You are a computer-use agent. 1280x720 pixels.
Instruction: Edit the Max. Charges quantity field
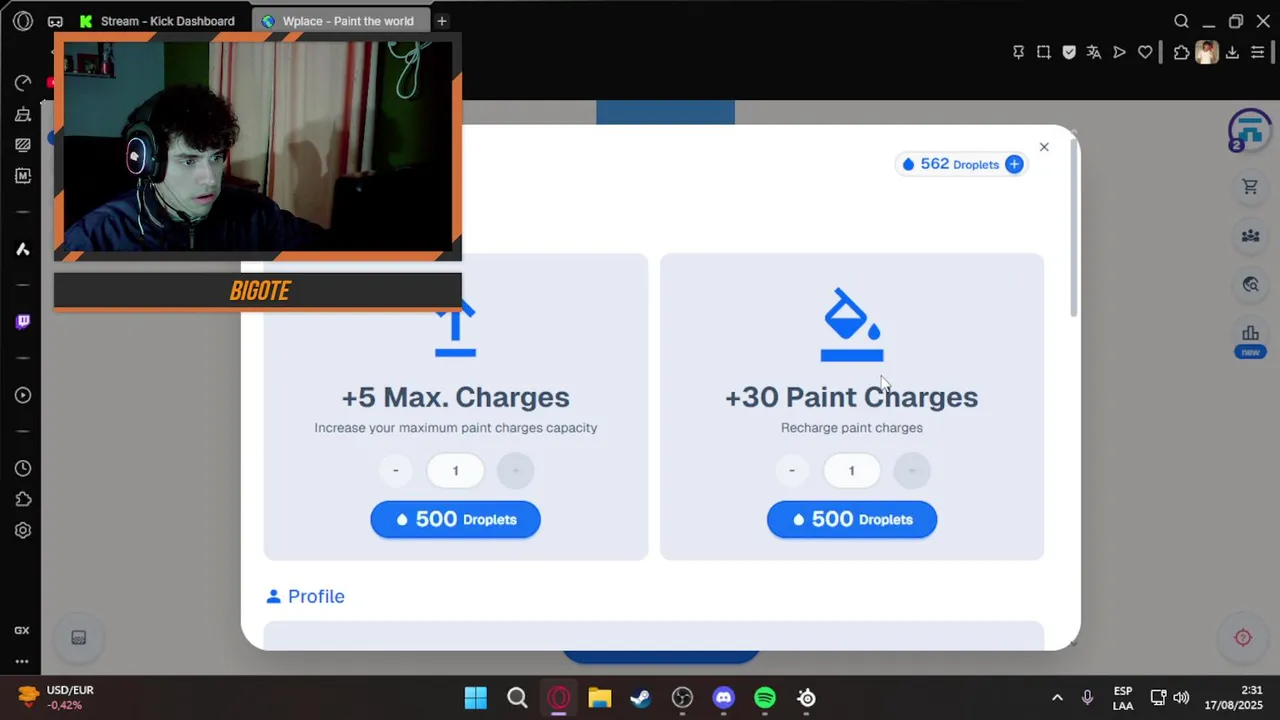coord(455,470)
